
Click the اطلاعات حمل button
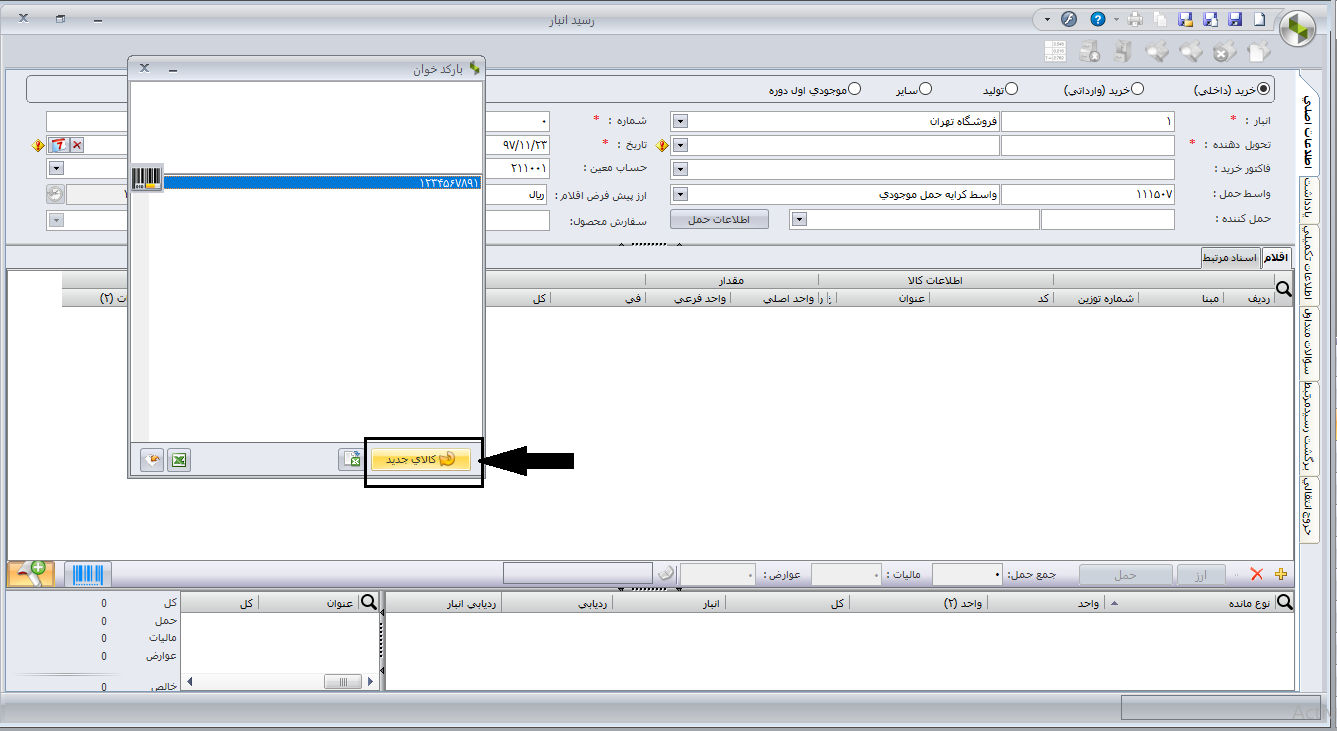[x=719, y=219]
